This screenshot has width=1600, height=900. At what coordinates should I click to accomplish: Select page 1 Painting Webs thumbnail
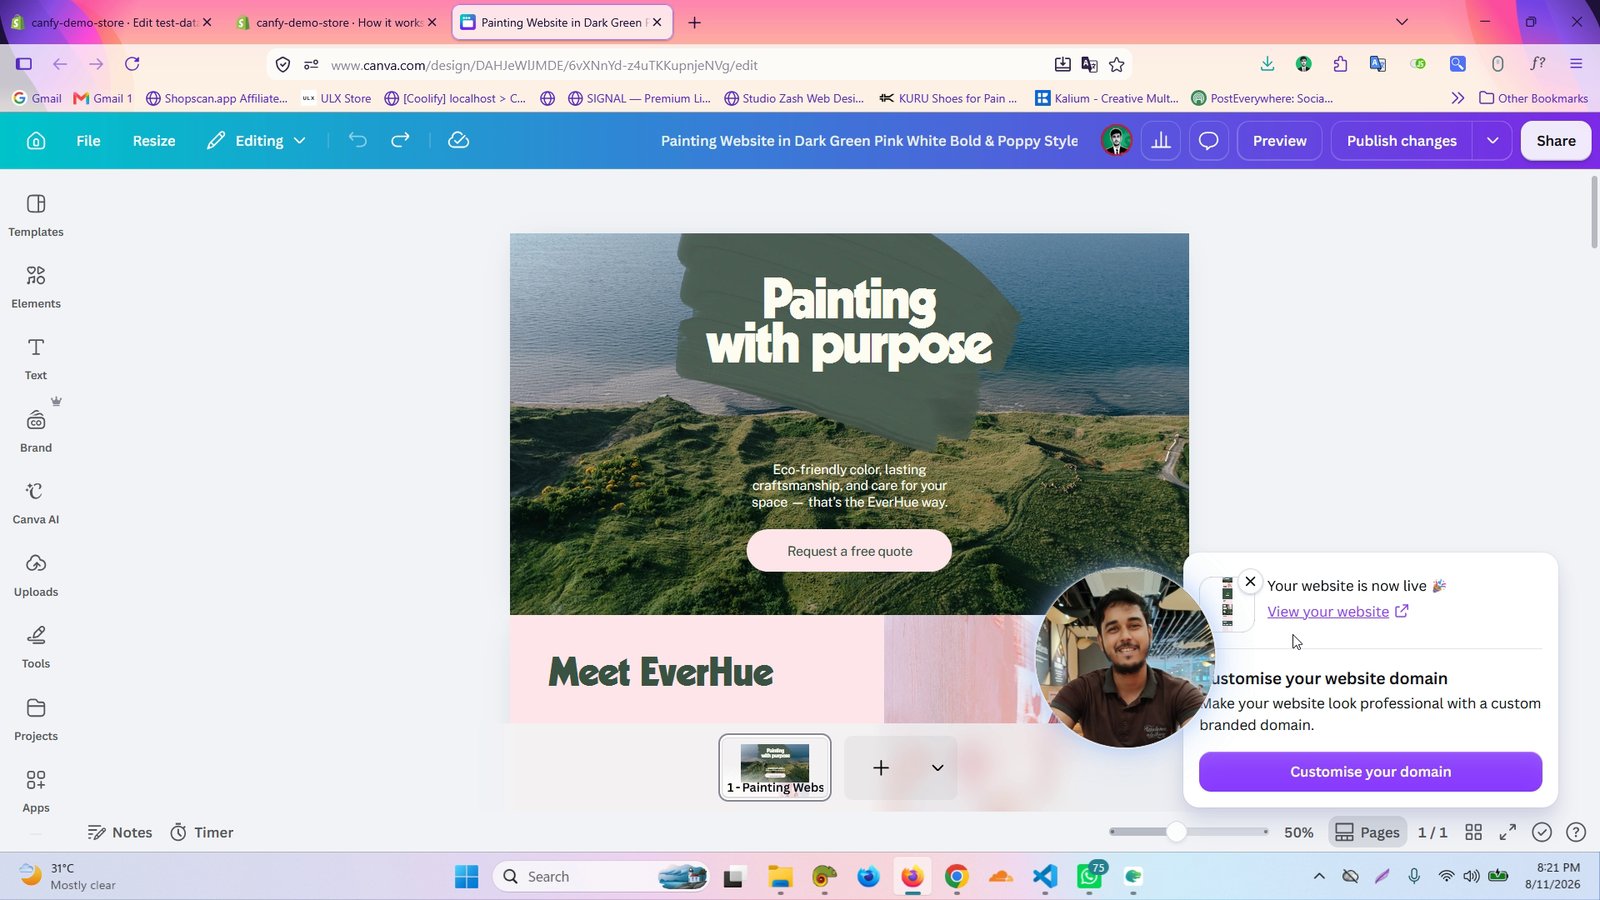click(775, 768)
